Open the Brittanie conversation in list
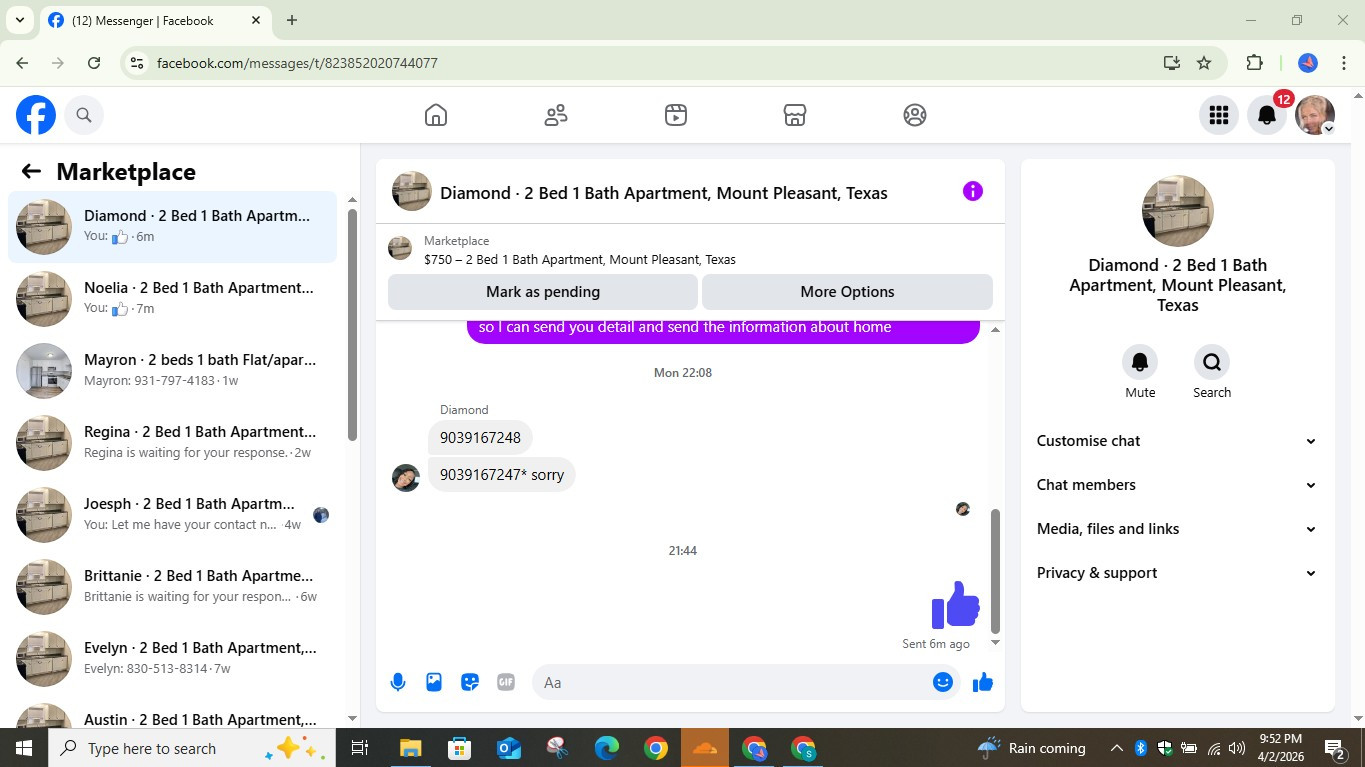1365x767 pixels. (173, 587)
